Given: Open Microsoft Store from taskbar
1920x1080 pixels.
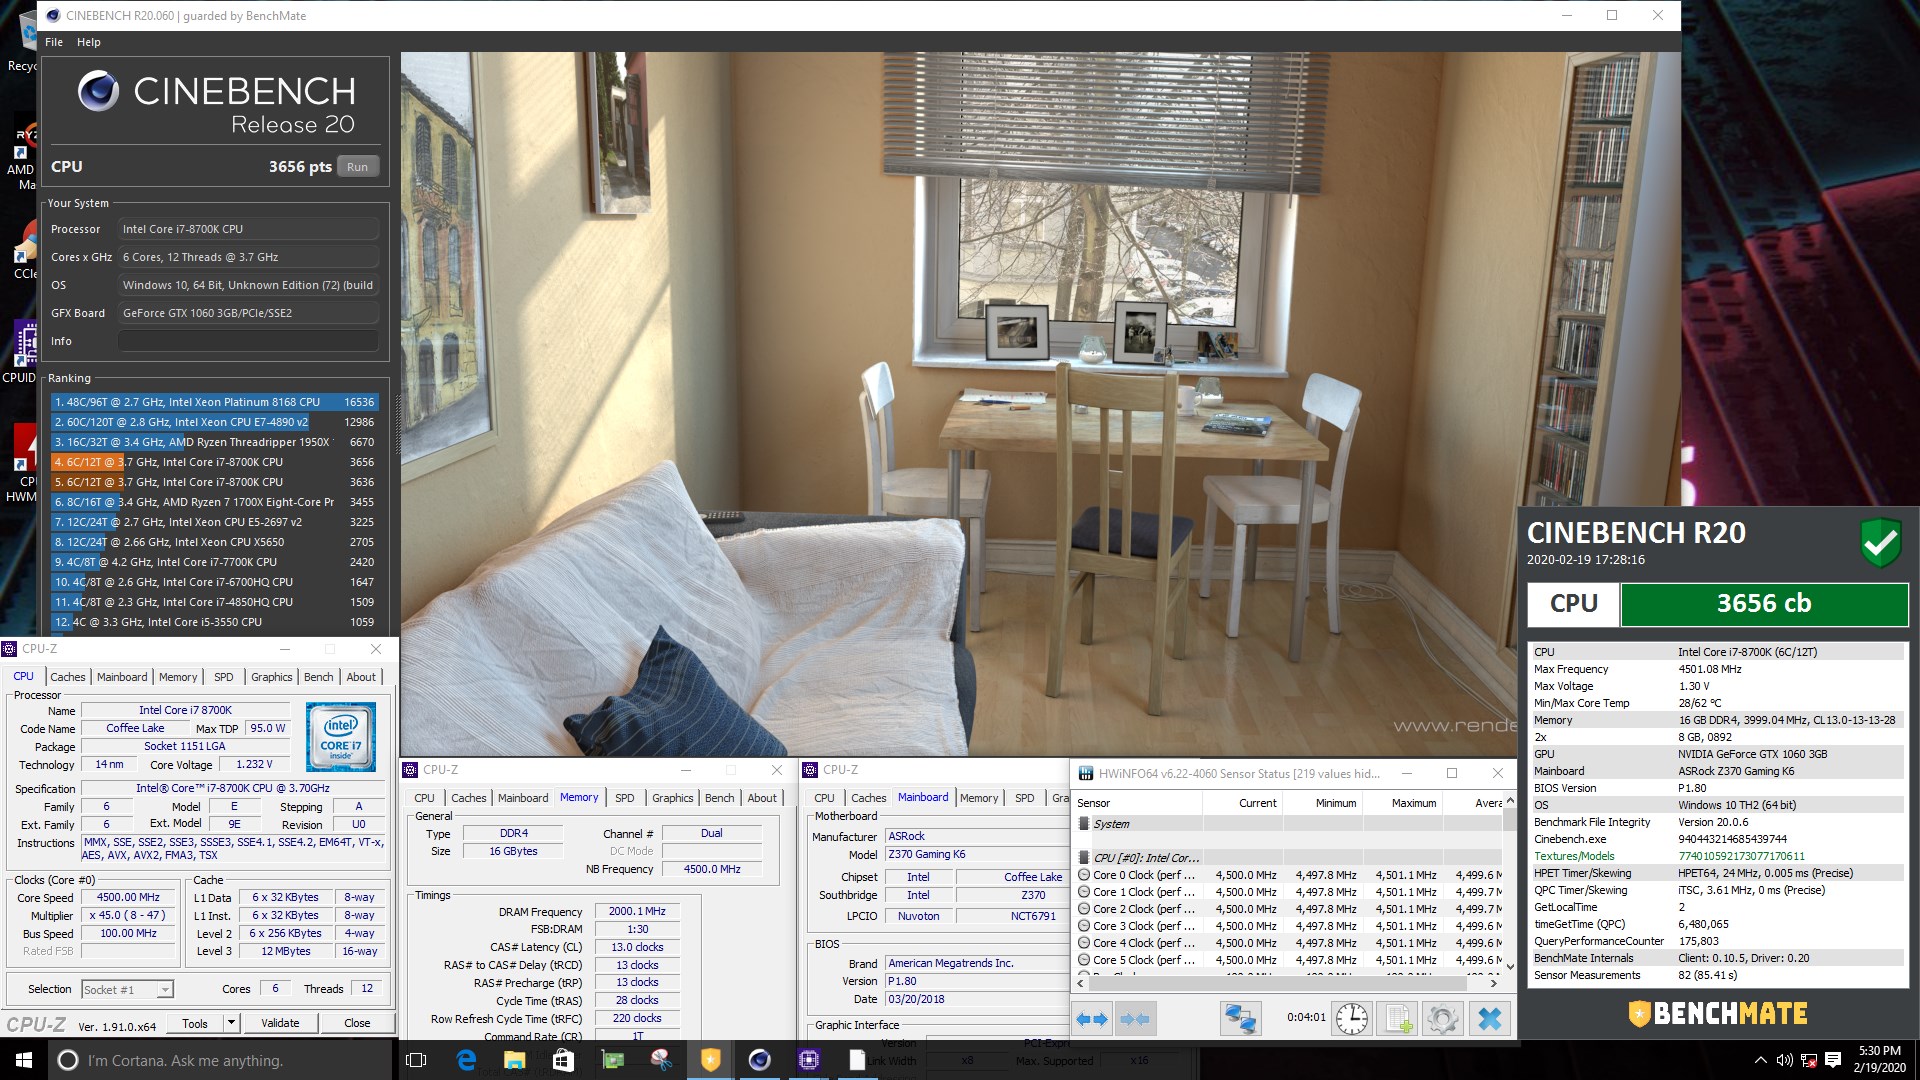Looking at the screenshot, I should (x=563, y=1060).
